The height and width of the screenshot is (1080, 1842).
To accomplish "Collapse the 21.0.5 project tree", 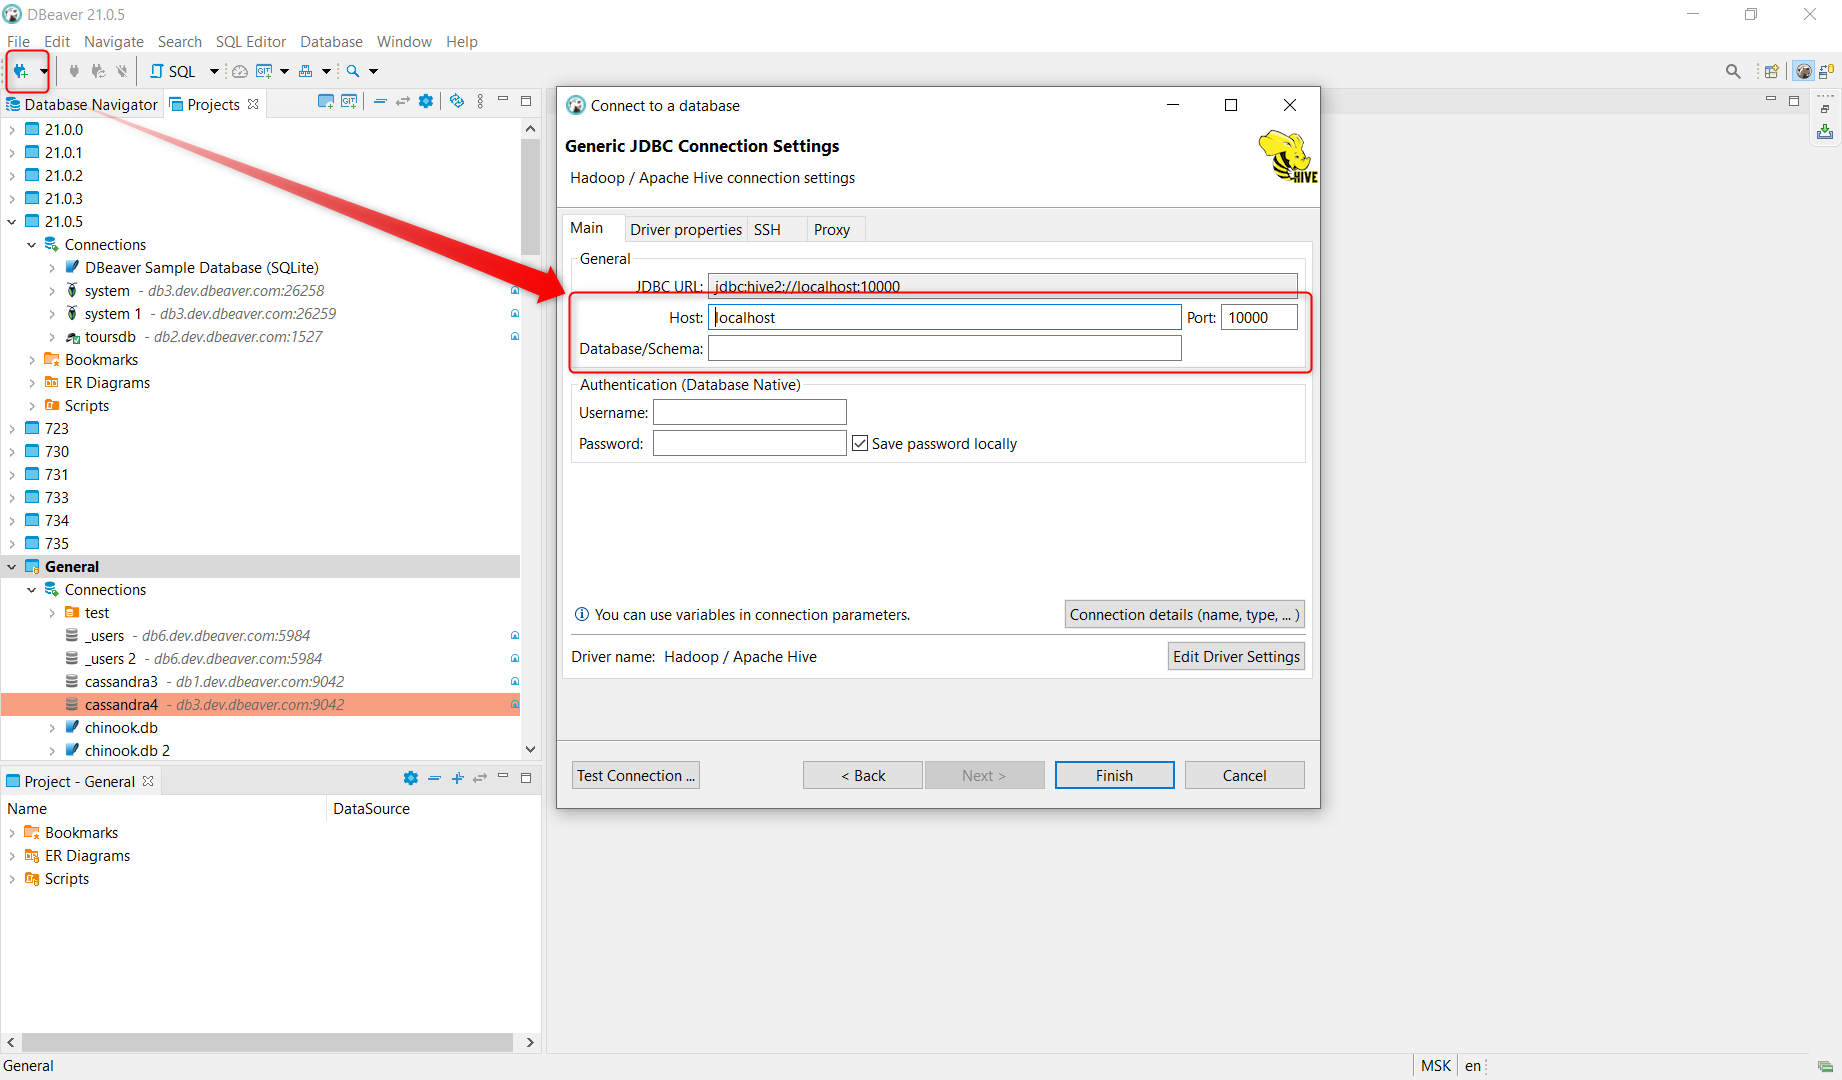I will coord(11,221).
